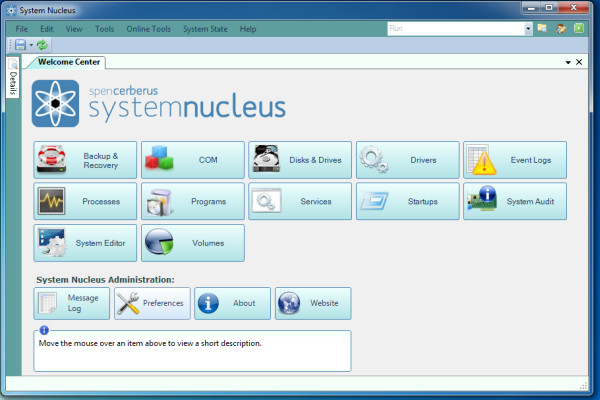Click the Services button label

(316, 201)
